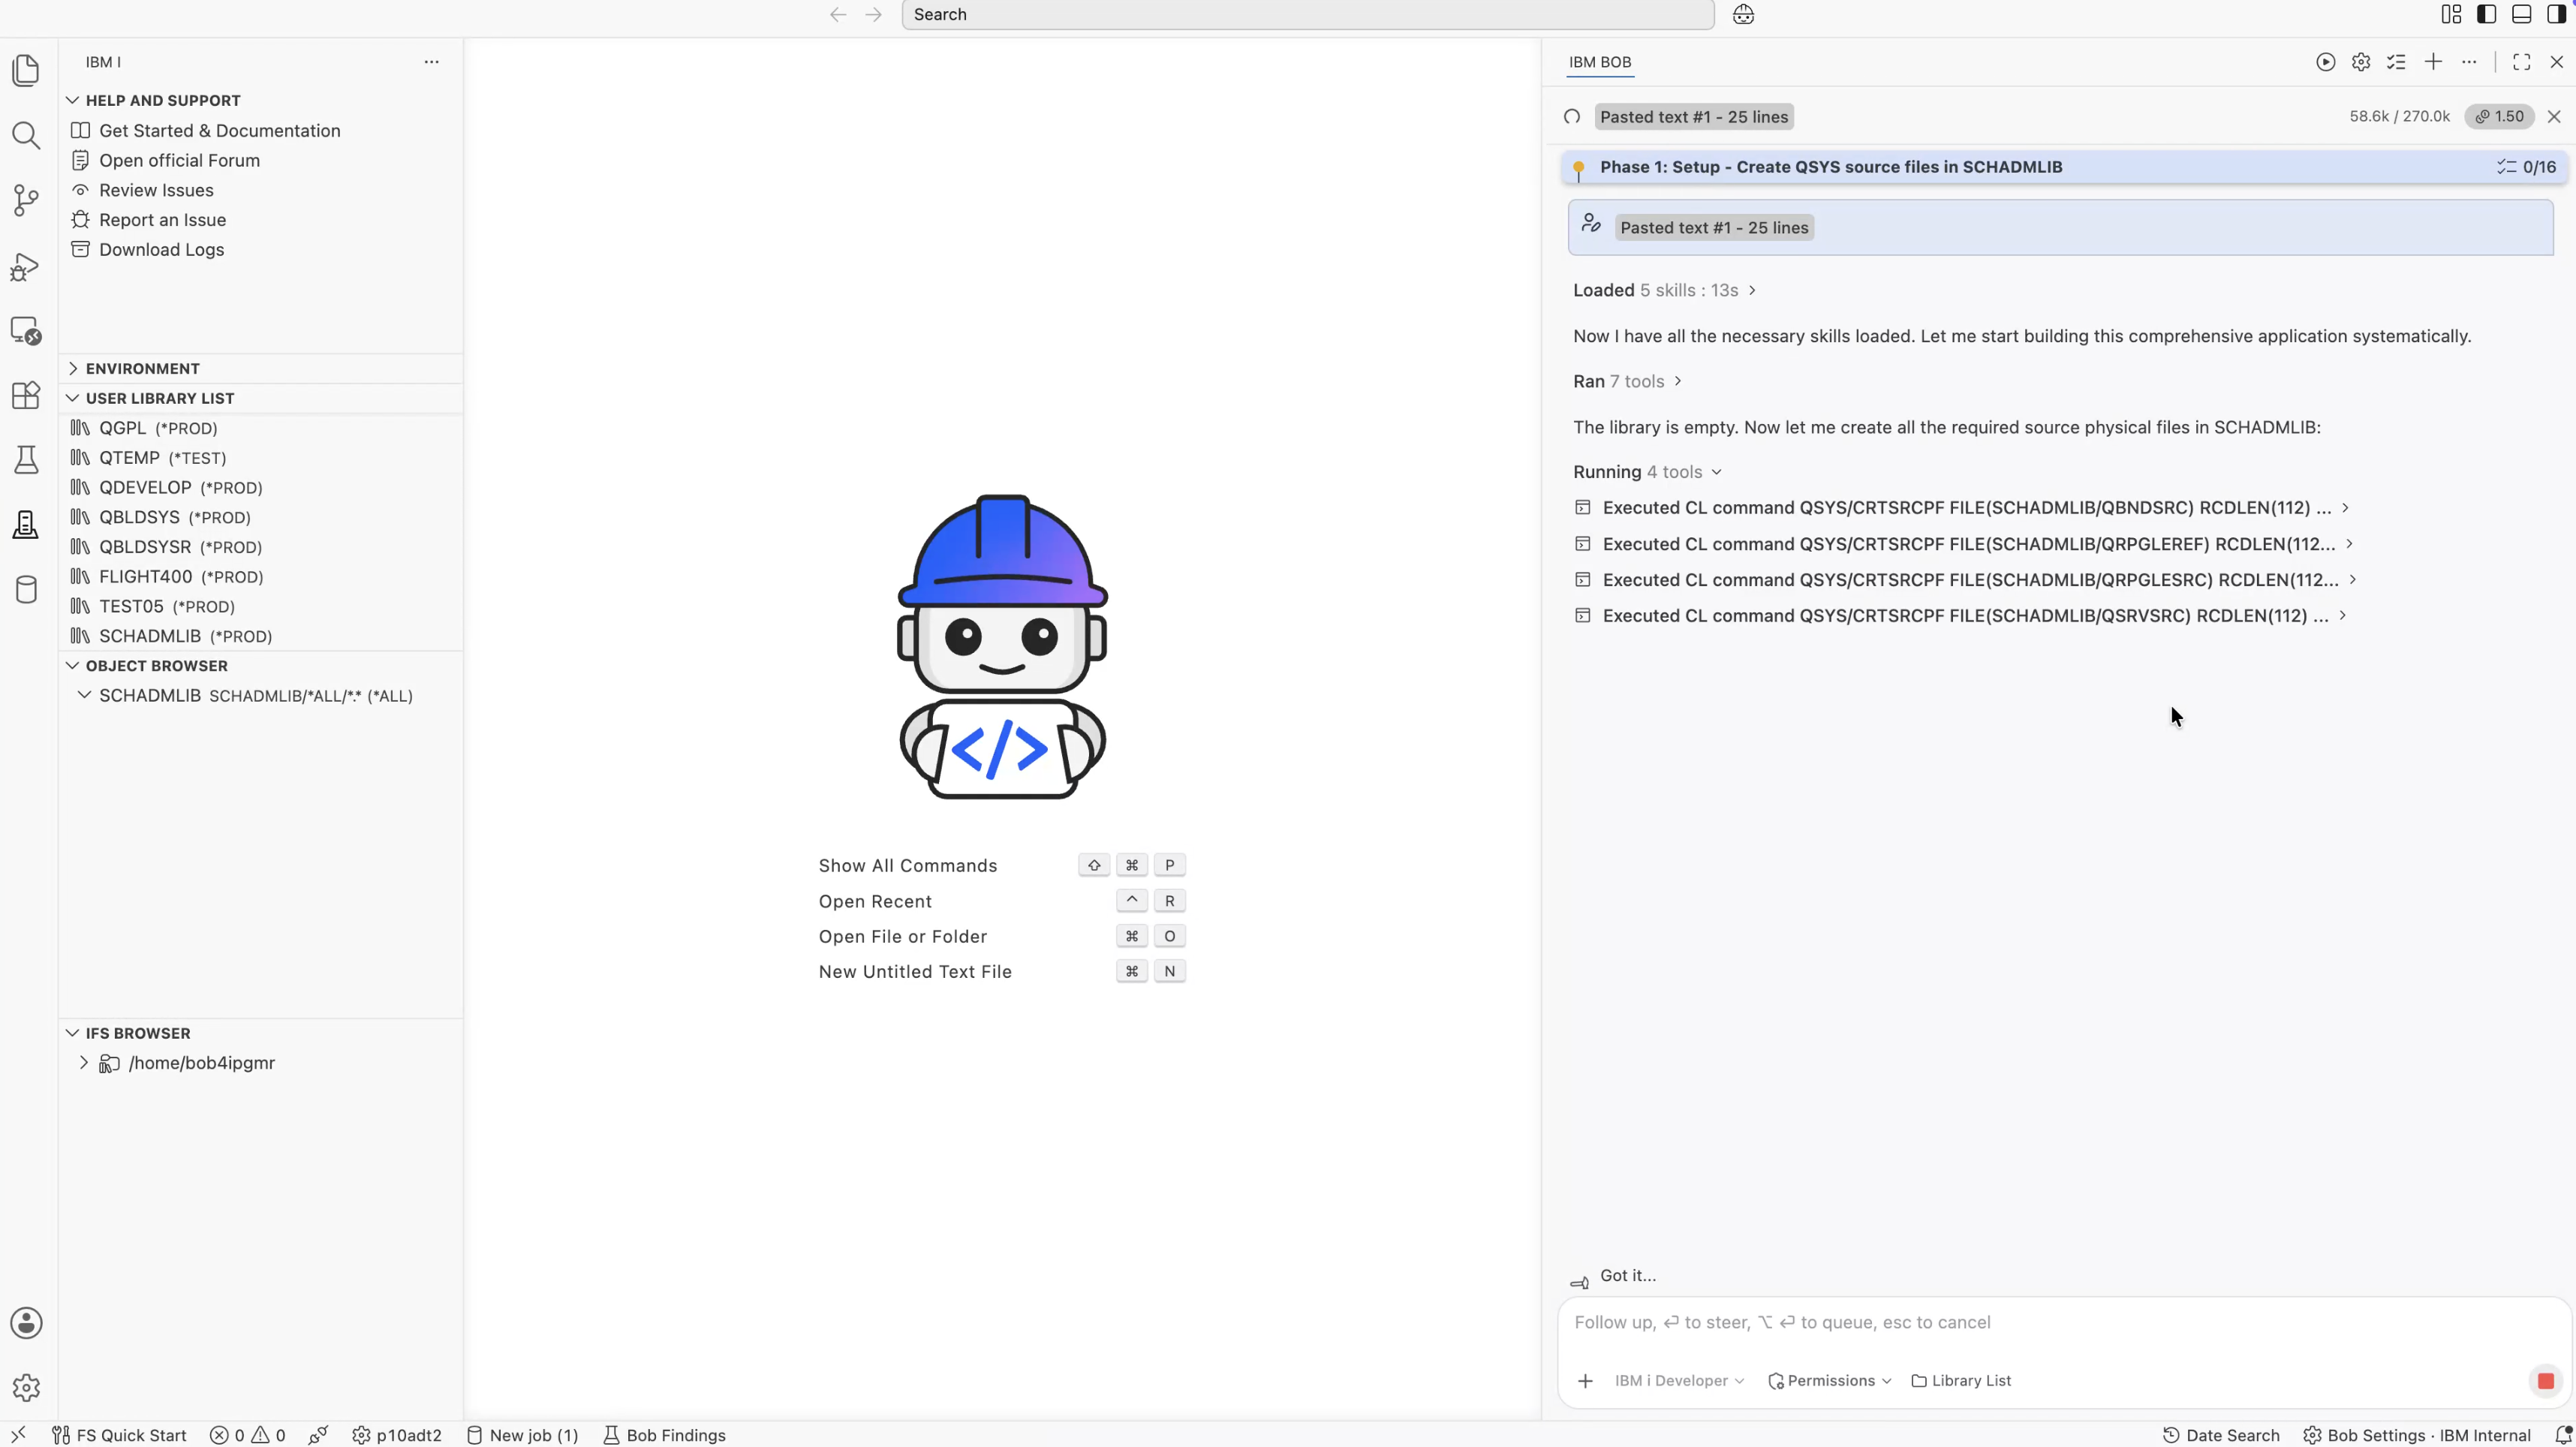This screenshot has width=2576, height=1447.
Task: Toggle the secondary side bar
Action: [2556, 14]
